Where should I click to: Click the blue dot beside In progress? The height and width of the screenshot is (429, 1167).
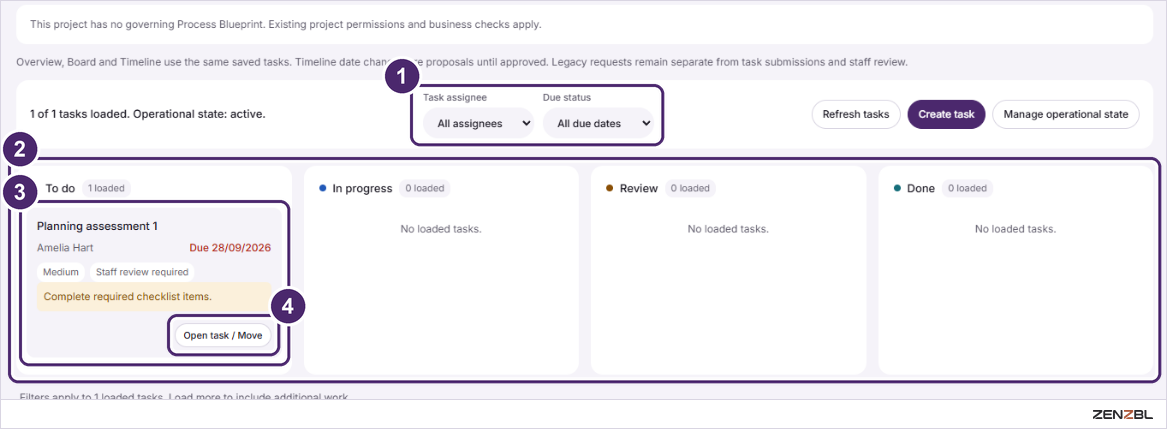click(x=322, y=188)
